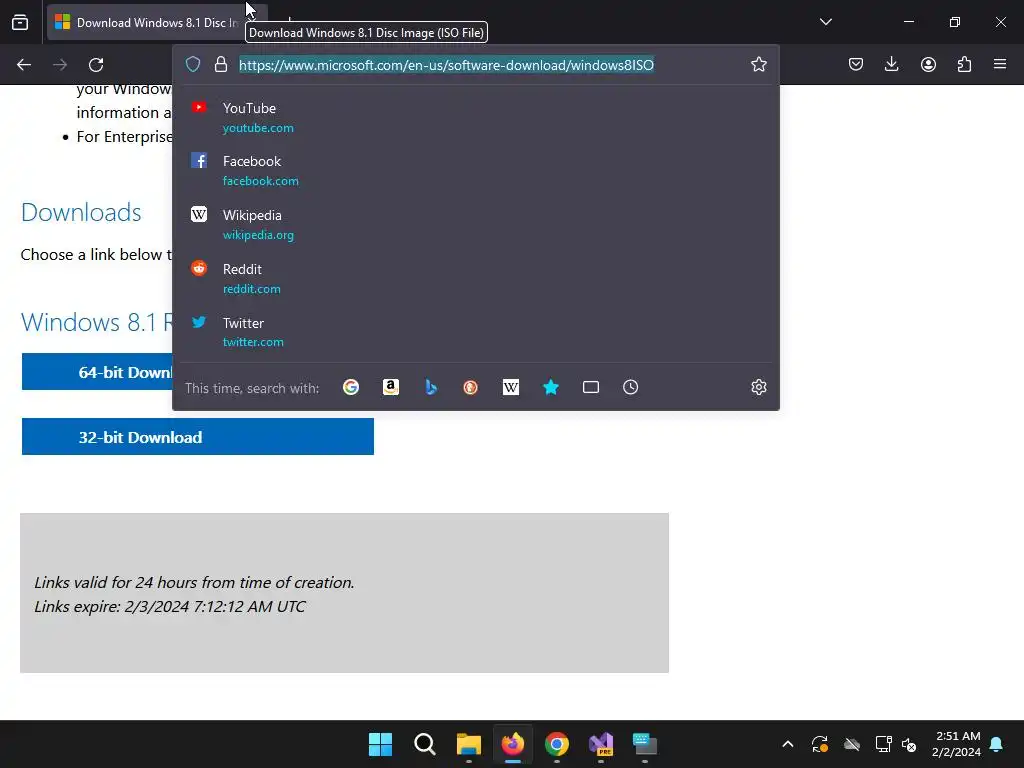Click the forward navigation arrow
Image resolution: width=1024 pixels, height=768 pixels.
(60, 65)
